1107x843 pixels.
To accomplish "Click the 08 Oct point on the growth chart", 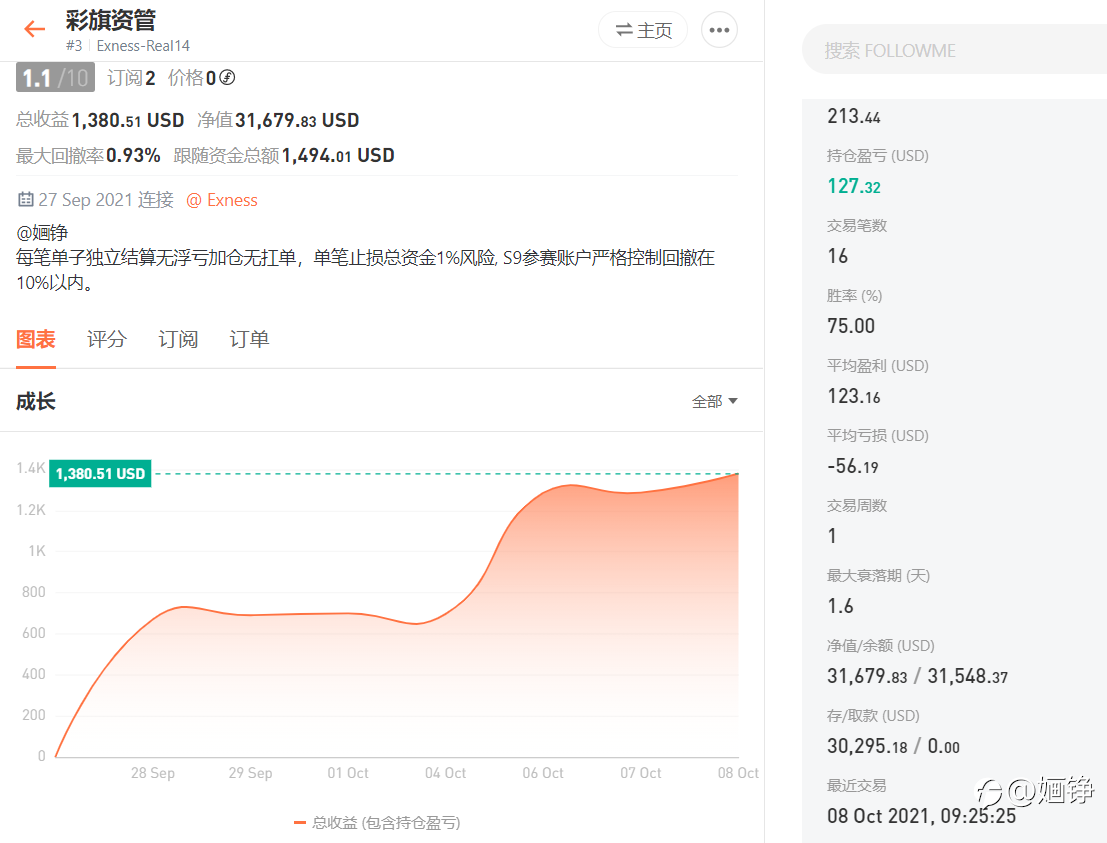I will 738,474.
